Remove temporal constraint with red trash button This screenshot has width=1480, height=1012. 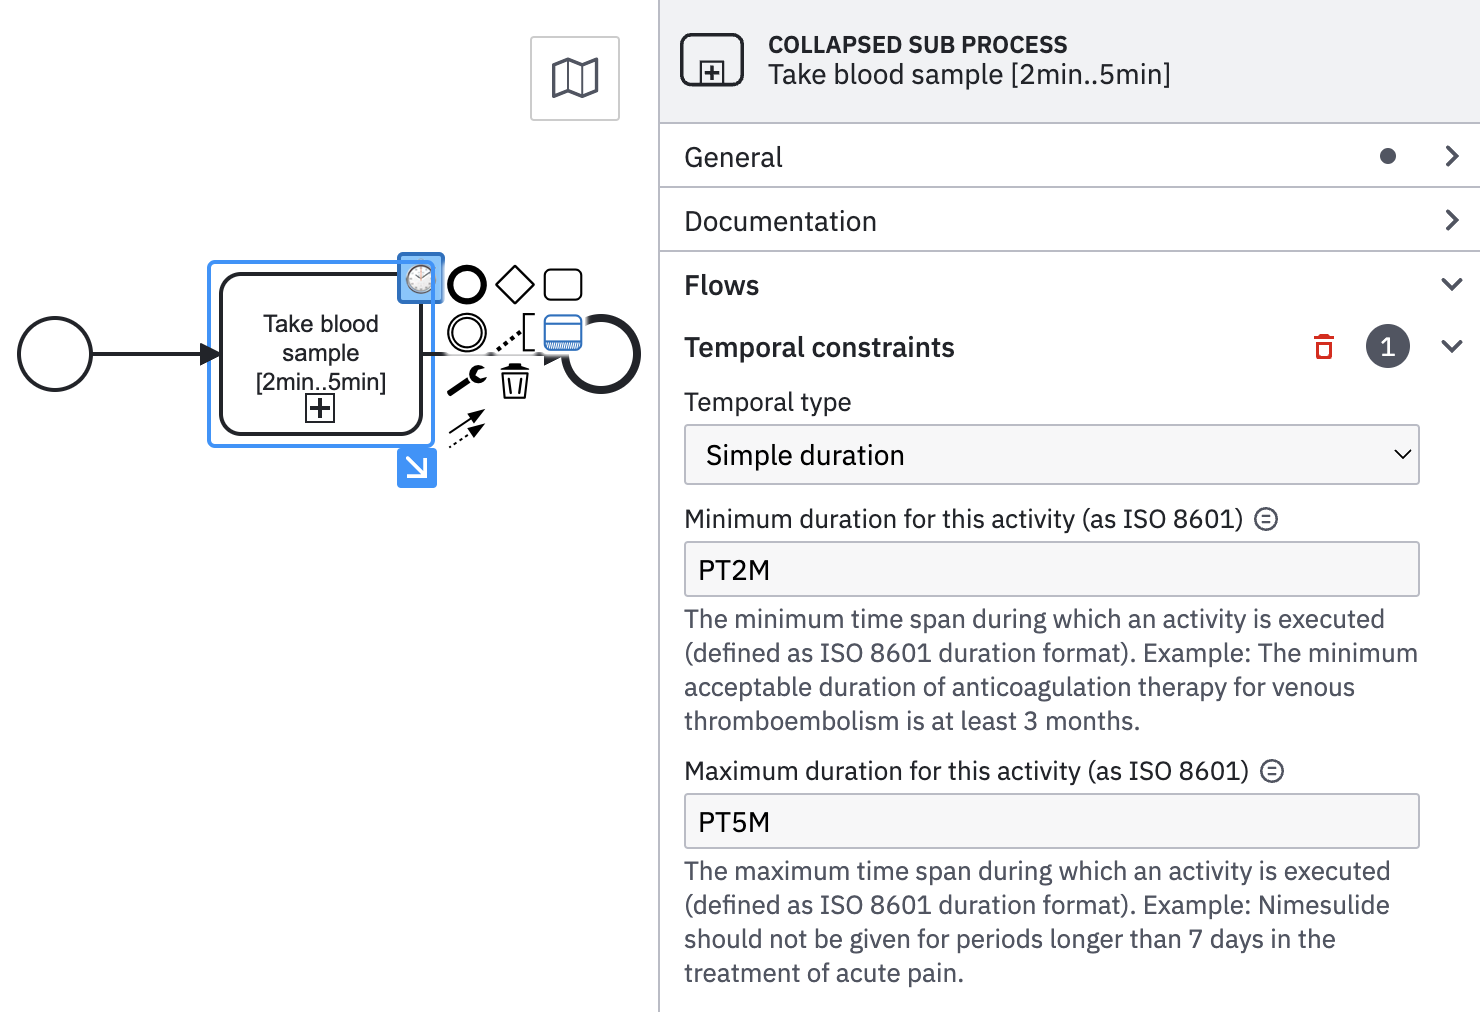[1323, 346]
